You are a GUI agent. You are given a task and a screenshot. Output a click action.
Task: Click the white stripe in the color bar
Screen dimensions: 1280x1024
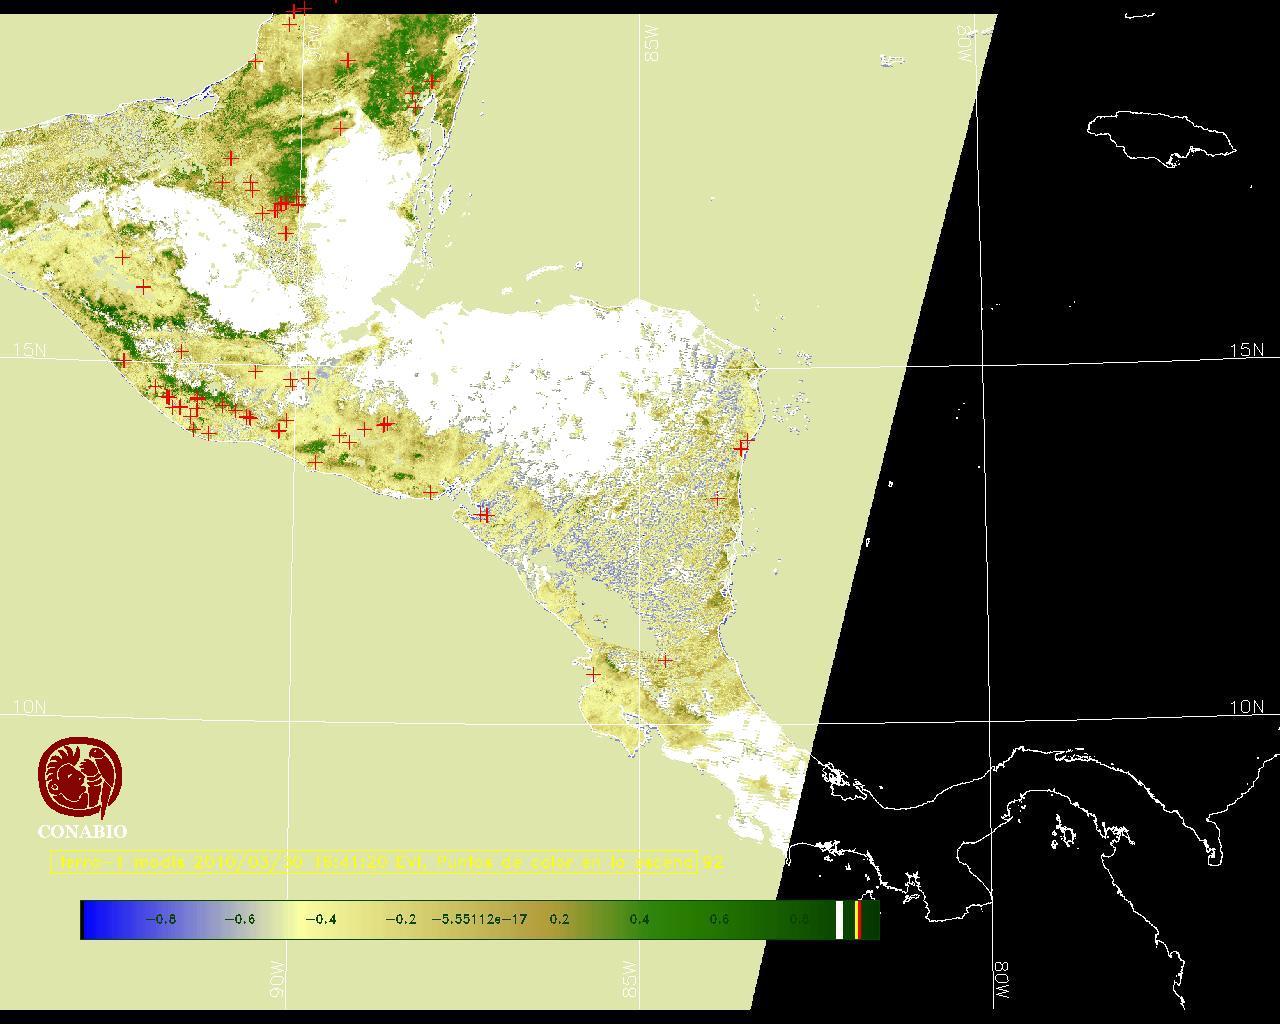coord(840,919)
